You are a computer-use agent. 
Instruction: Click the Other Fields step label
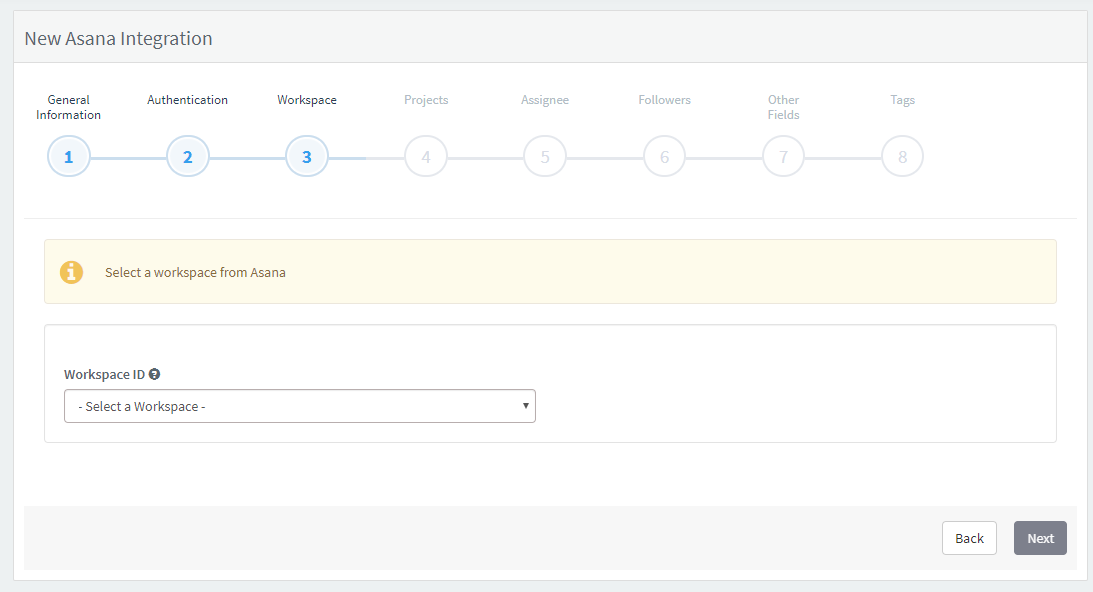point(784,107)
